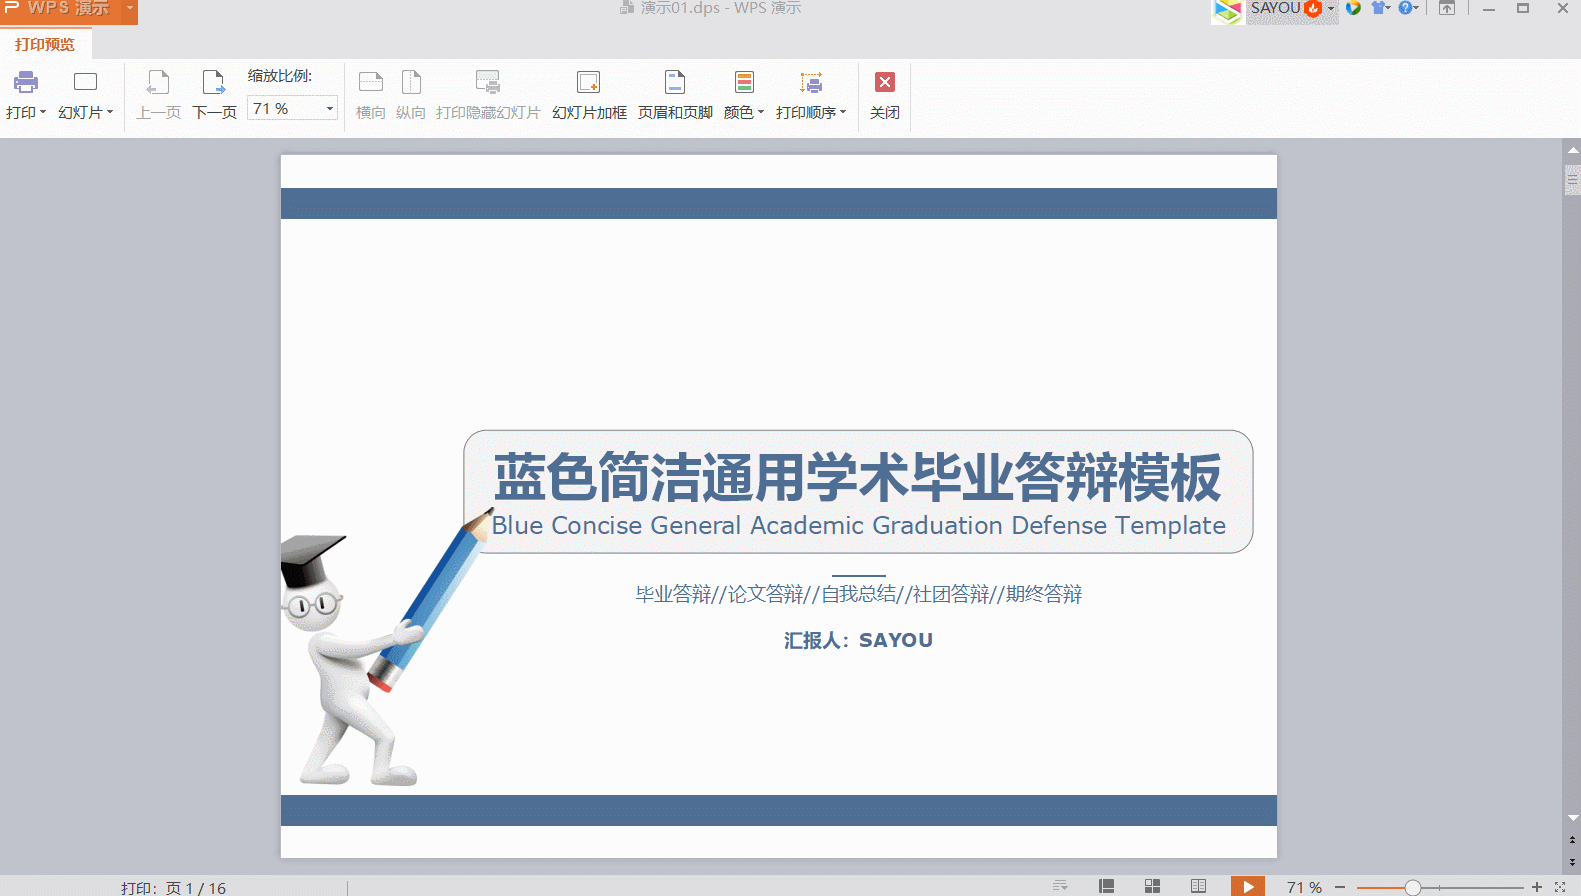Viewport: 1581px width, 896px height.
Task: Switch to slide sorter view icon
Action: tap(1152, 886)
